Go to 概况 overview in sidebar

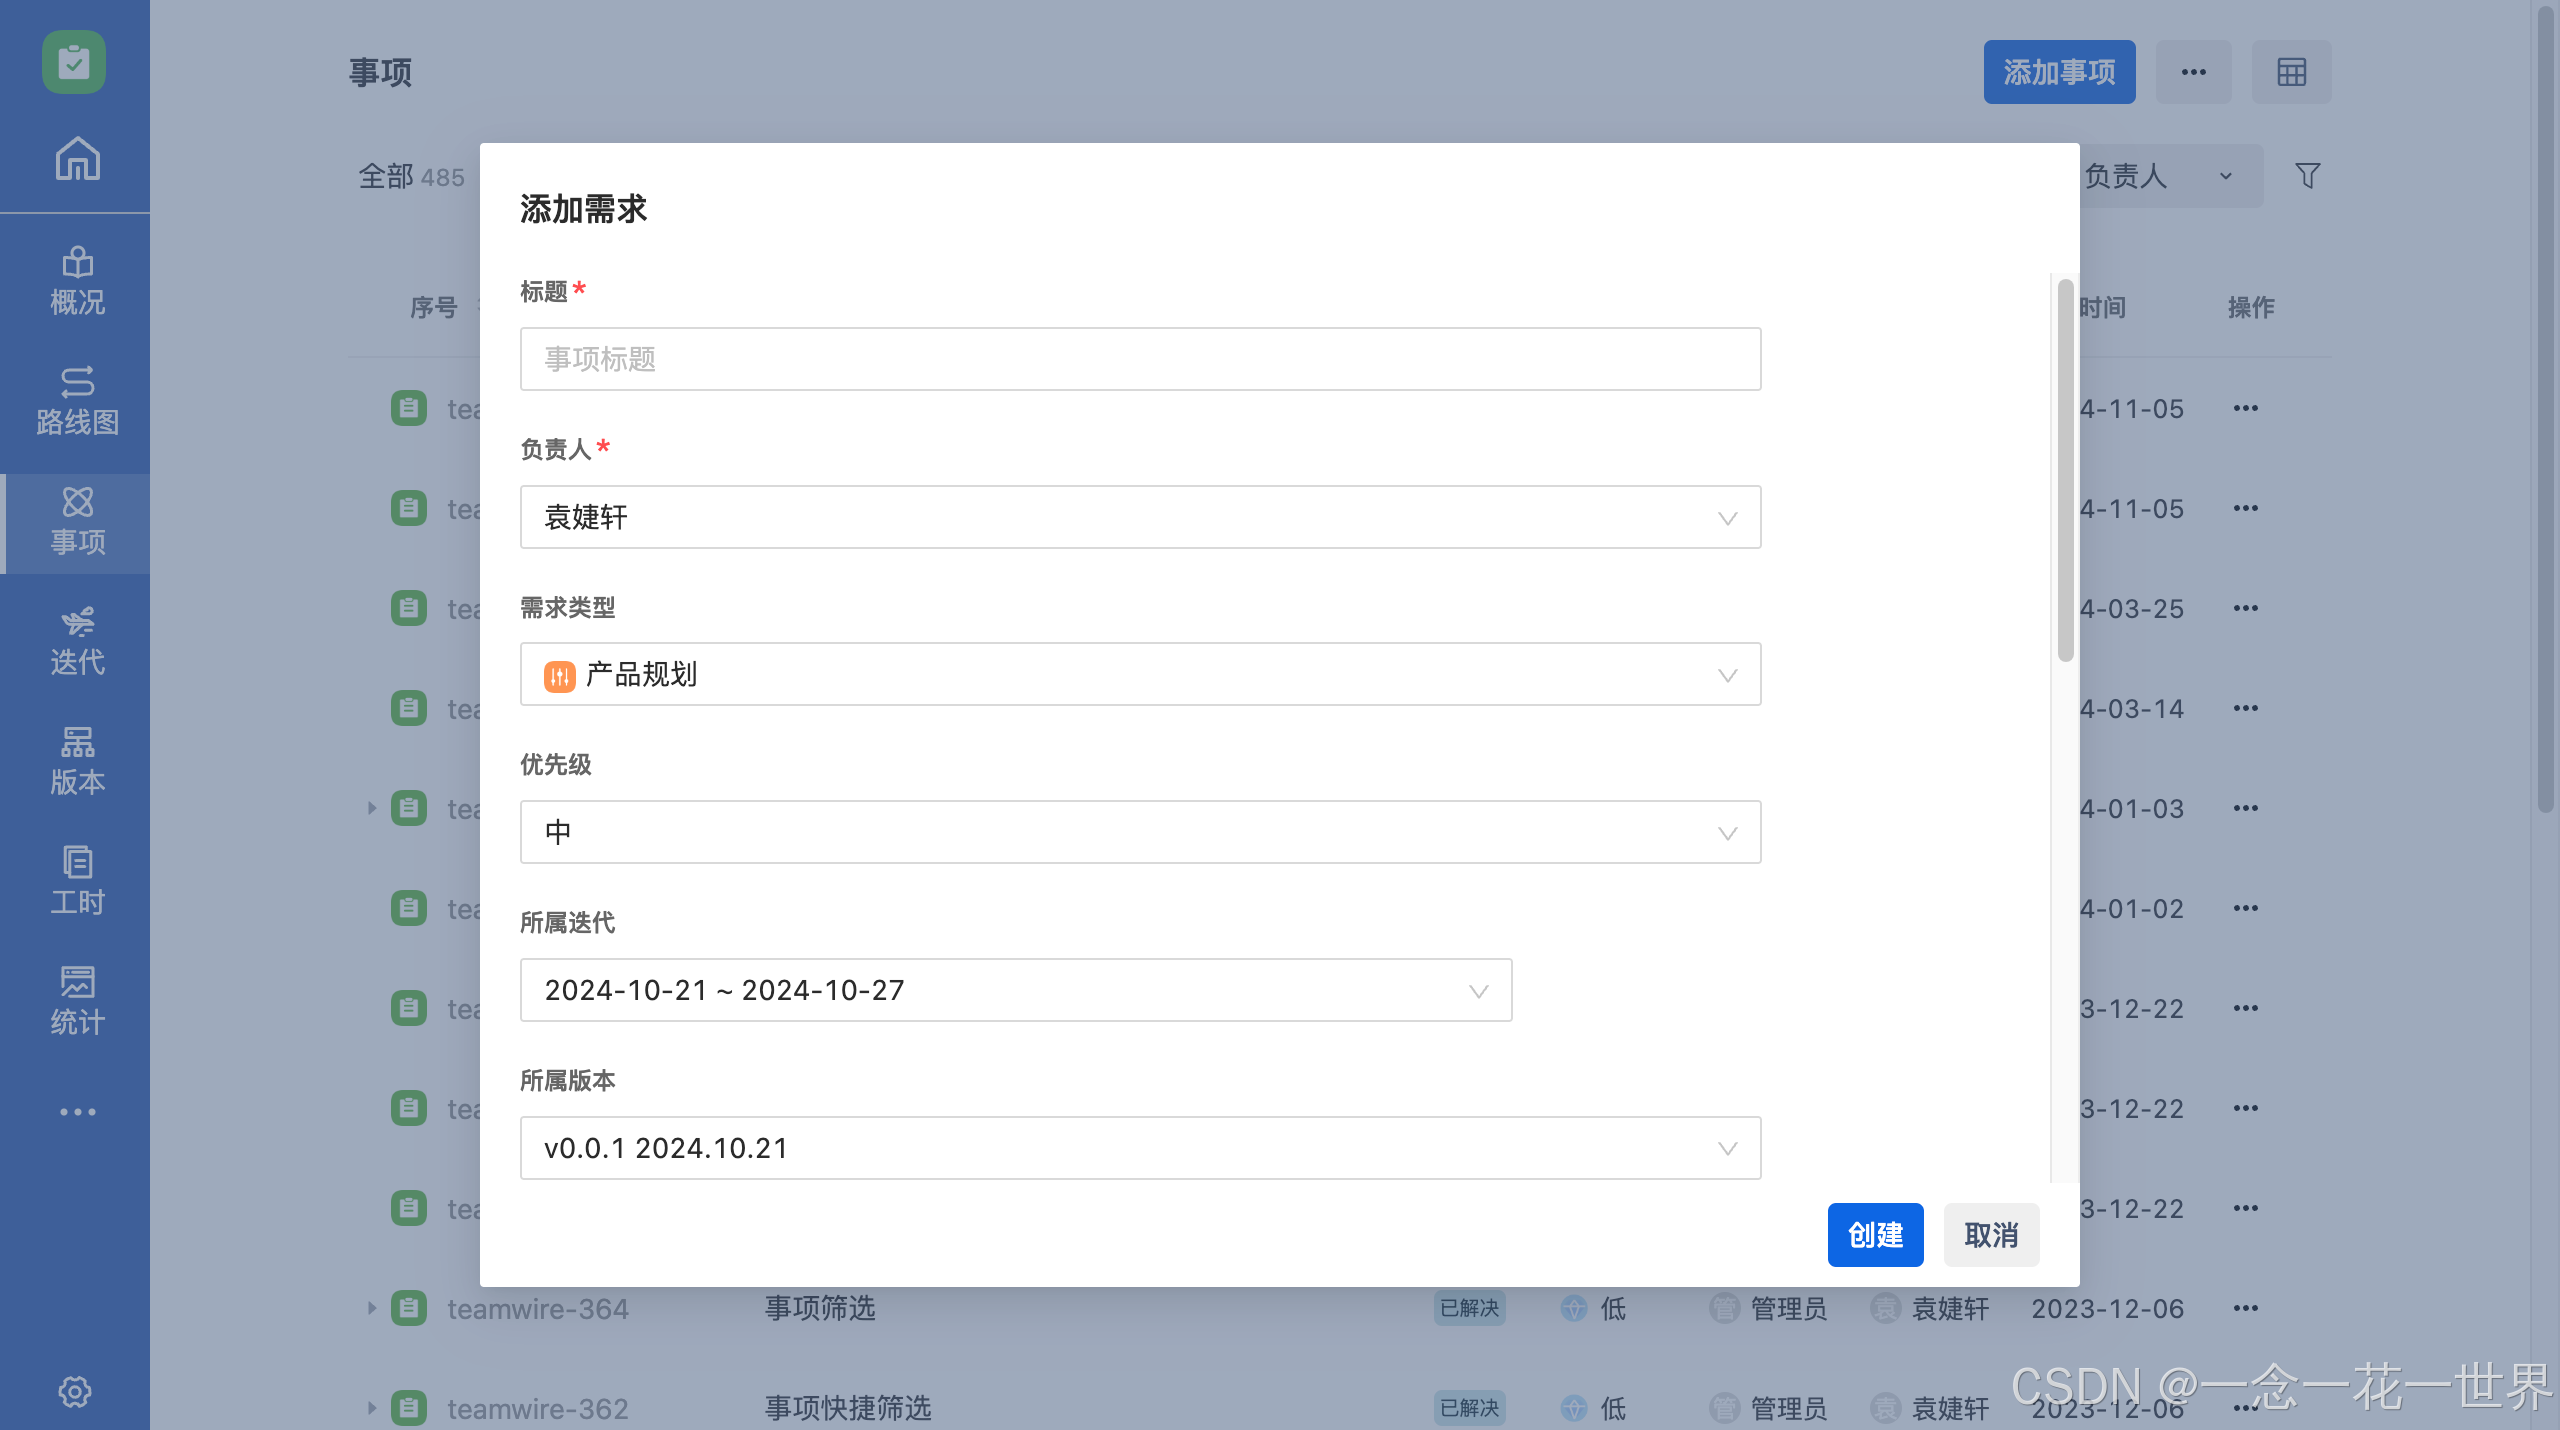pyautogui.click(x=77, y=281)
